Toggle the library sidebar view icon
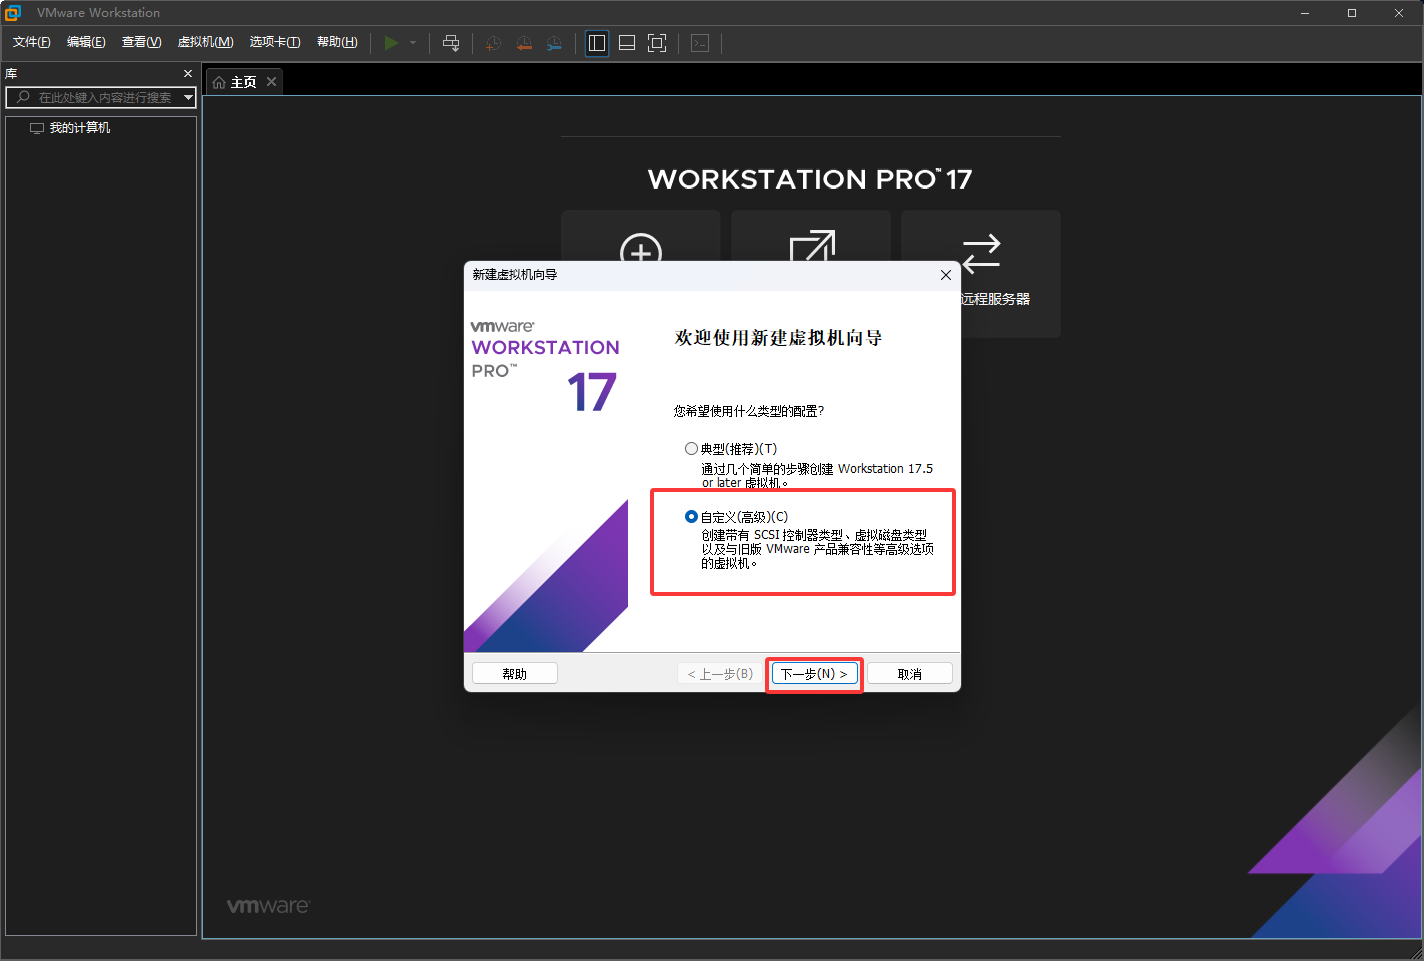 coord(597,43)
